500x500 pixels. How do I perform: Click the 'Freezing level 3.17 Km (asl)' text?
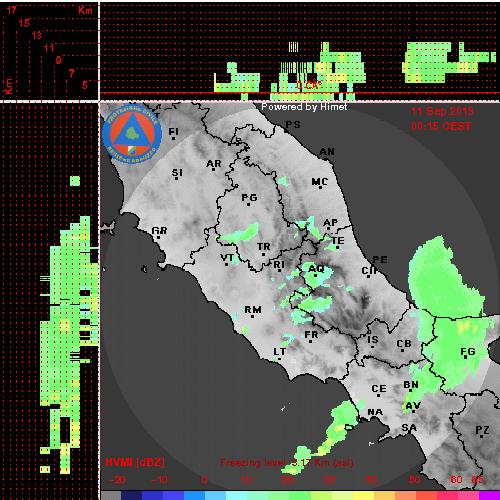click(x=287, y=463)
